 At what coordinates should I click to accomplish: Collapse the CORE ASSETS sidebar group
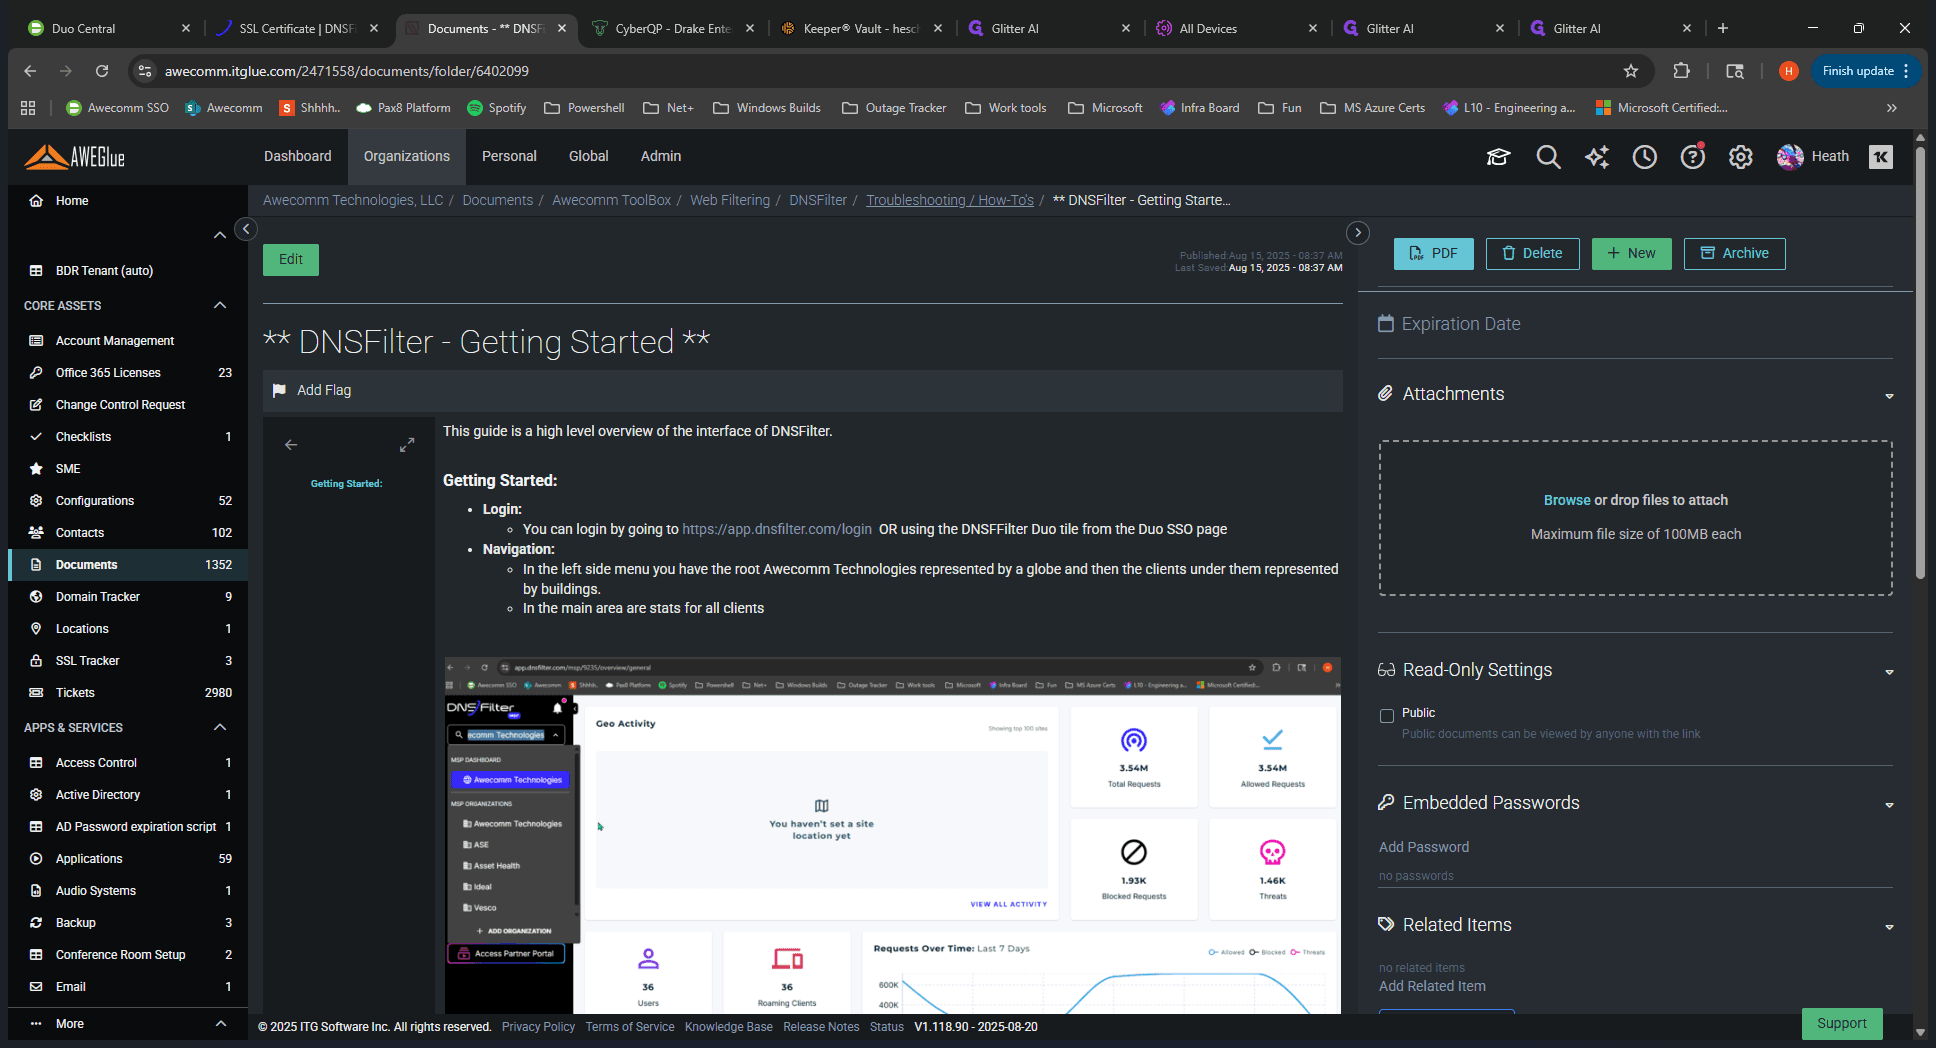tap(220, 305)
